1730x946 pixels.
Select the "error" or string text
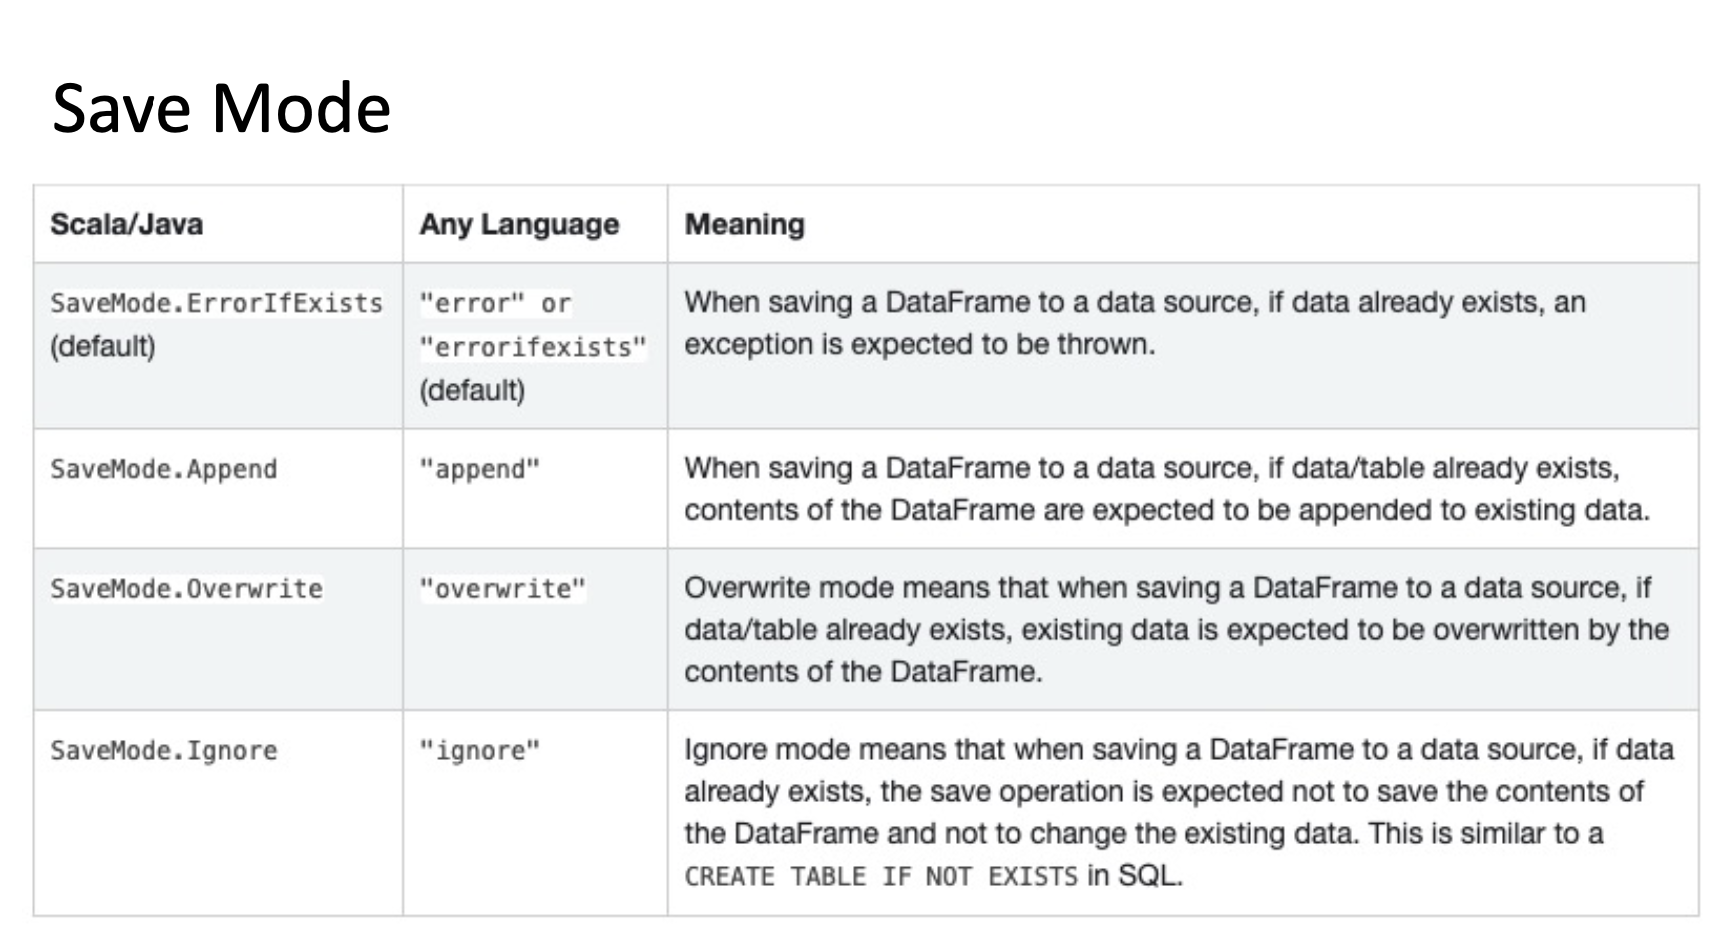pyautogui.click(x=495, y=303)
